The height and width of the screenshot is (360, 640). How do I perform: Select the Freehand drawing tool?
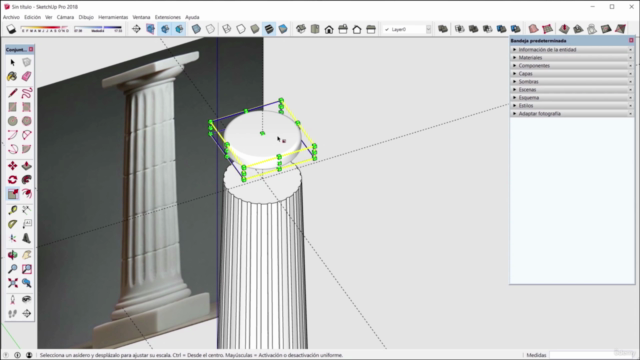(x=27, y=93)
